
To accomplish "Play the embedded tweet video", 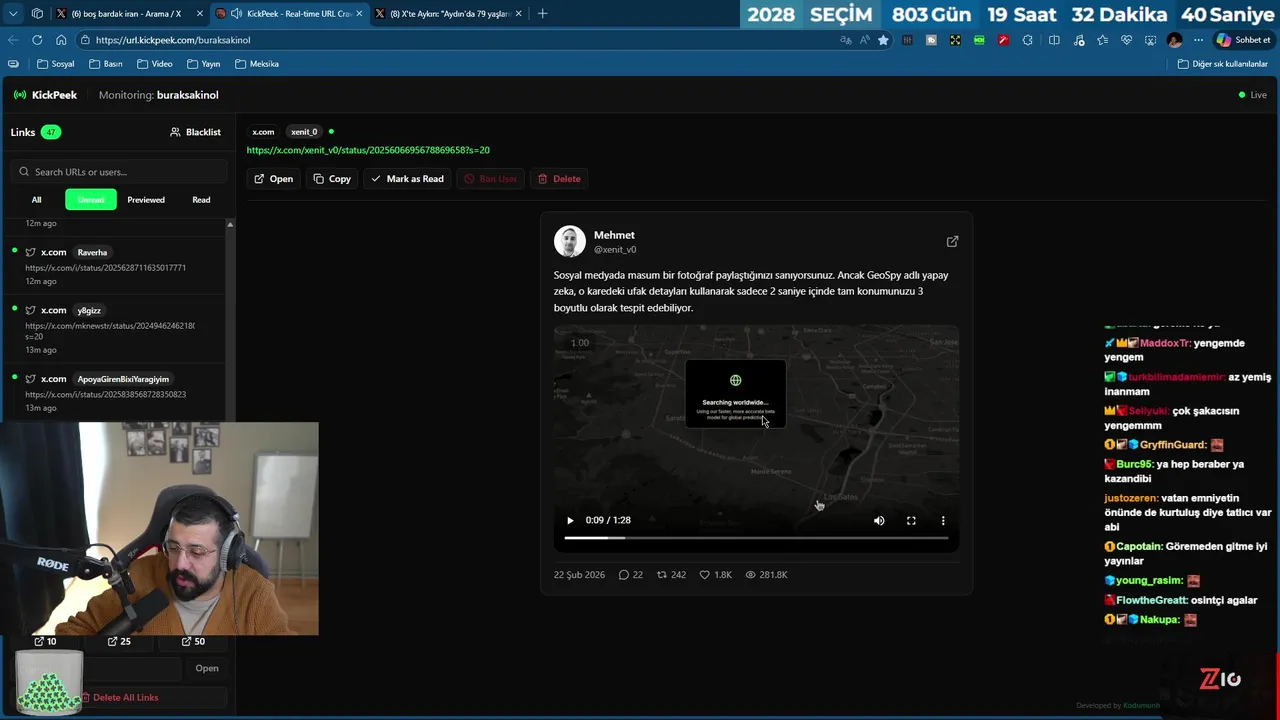I will 570,520.
